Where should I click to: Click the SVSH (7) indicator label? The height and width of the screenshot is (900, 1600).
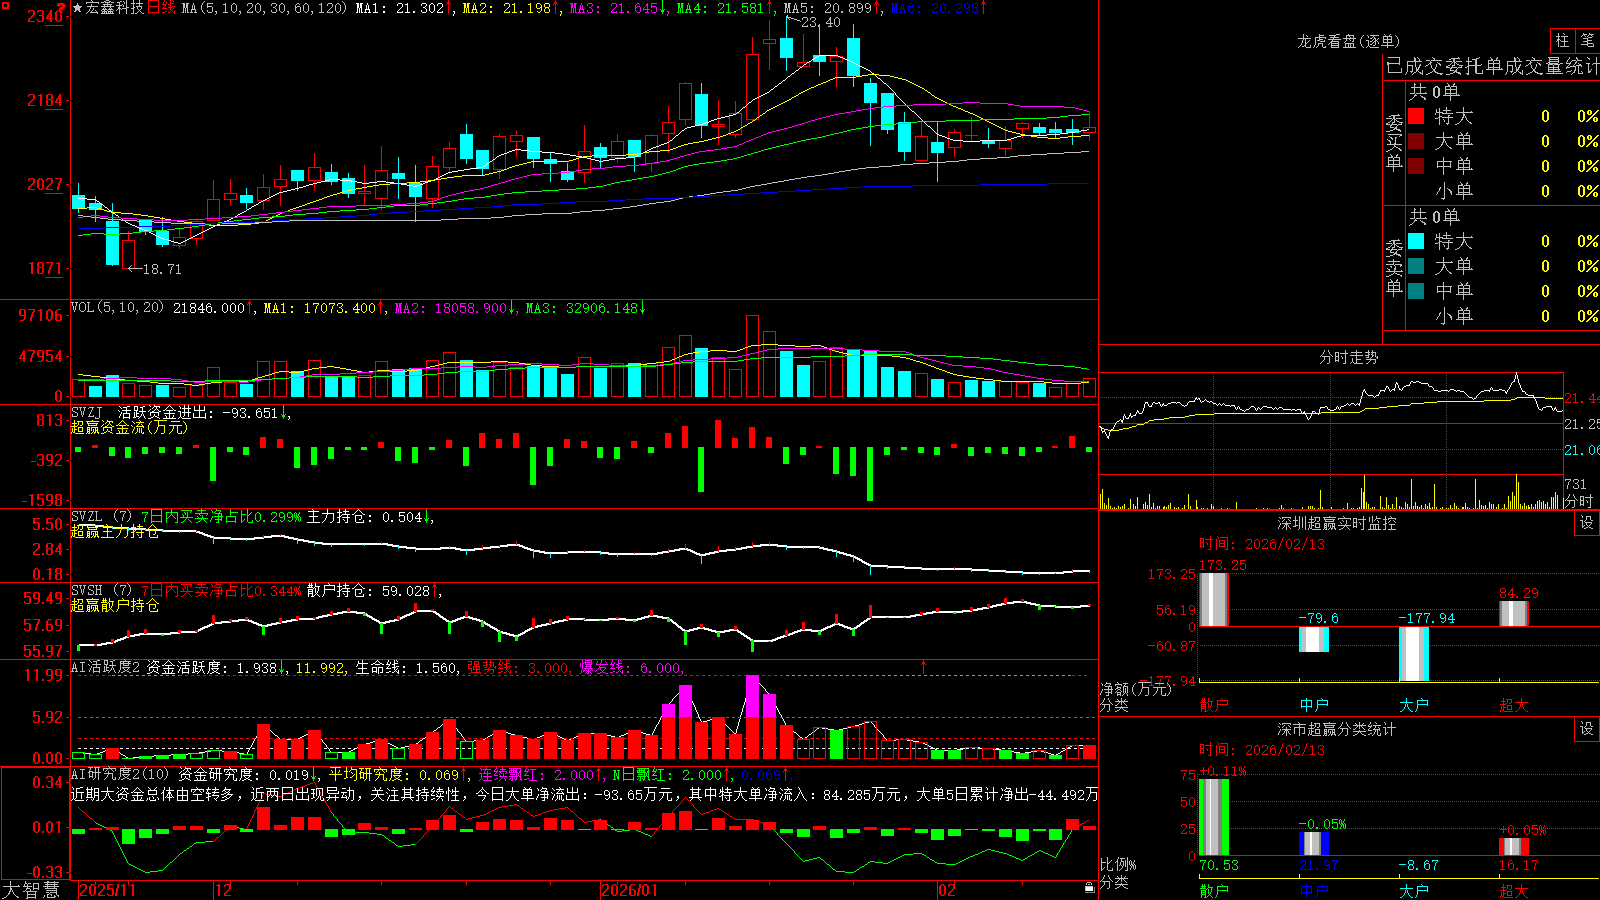point(101,591)
